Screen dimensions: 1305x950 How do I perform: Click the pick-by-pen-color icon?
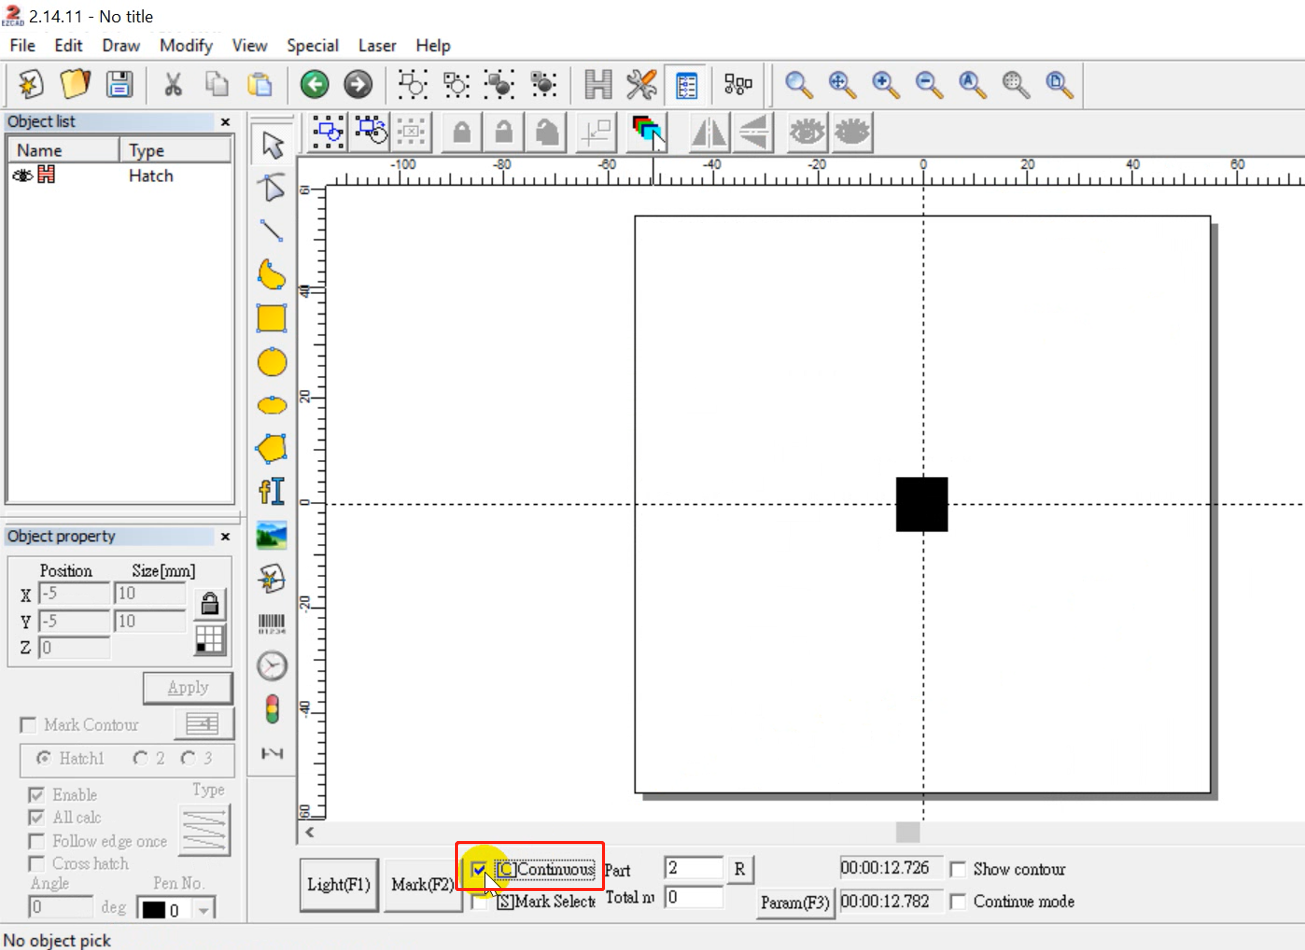coord(648,131)
